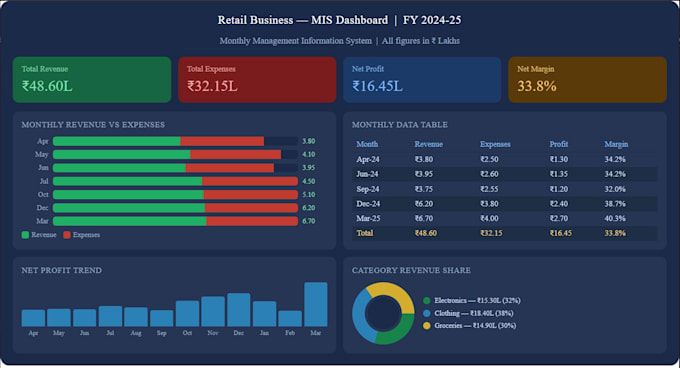Select the 'Jun-24' cell in the table
The image size is (680, 368).
(367, 174)
